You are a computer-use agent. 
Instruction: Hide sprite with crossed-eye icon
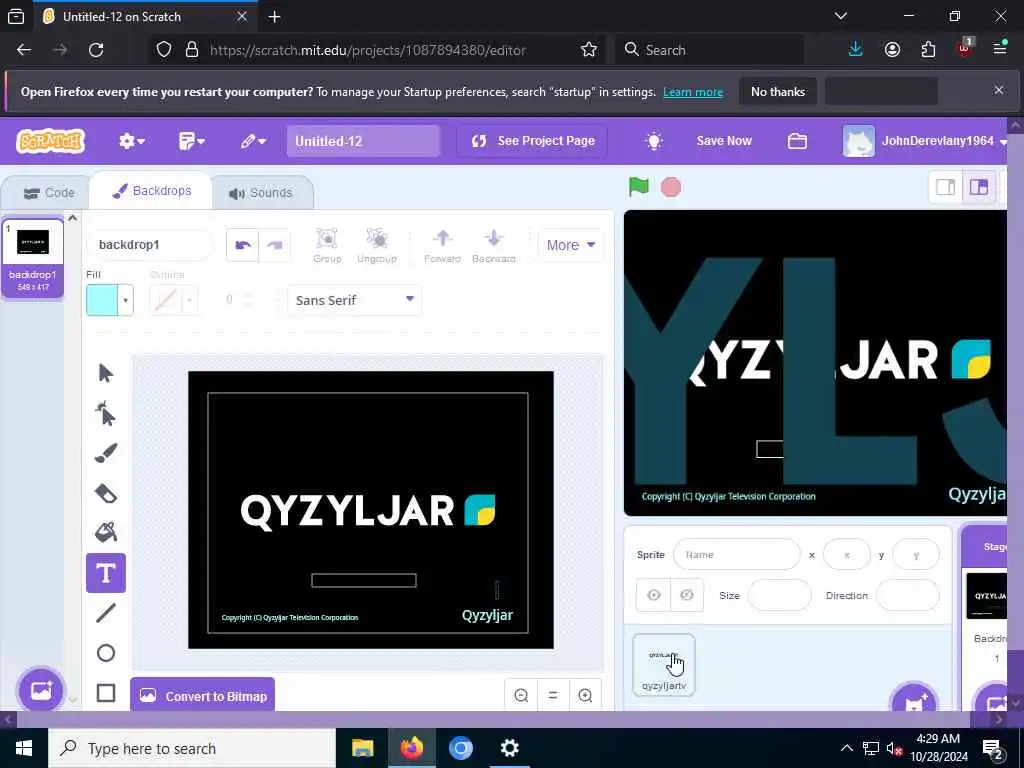pos(686,595)
